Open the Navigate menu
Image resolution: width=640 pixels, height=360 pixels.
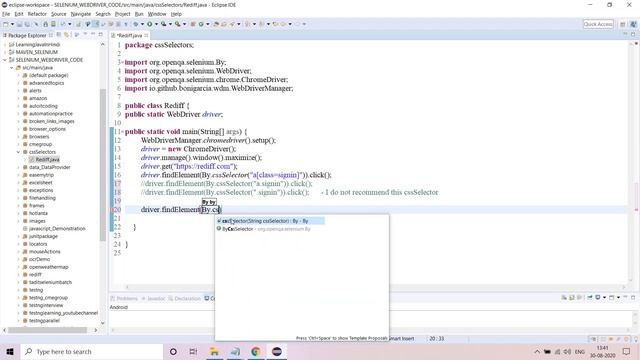pyautogui.click(x=81, y=14)
